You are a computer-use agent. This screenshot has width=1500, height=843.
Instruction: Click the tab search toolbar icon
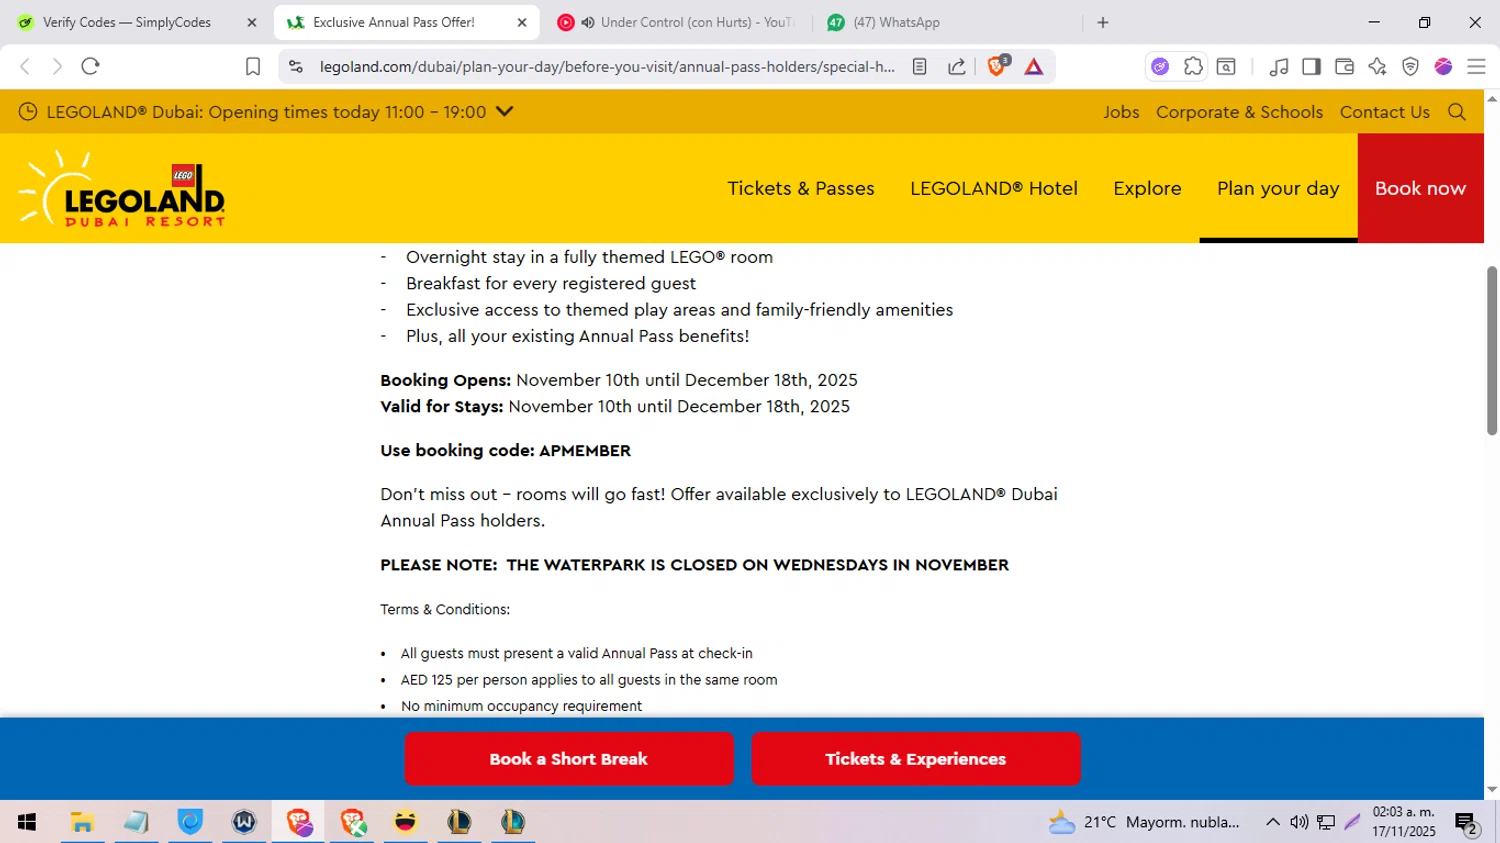click(x=1226, y=67)
